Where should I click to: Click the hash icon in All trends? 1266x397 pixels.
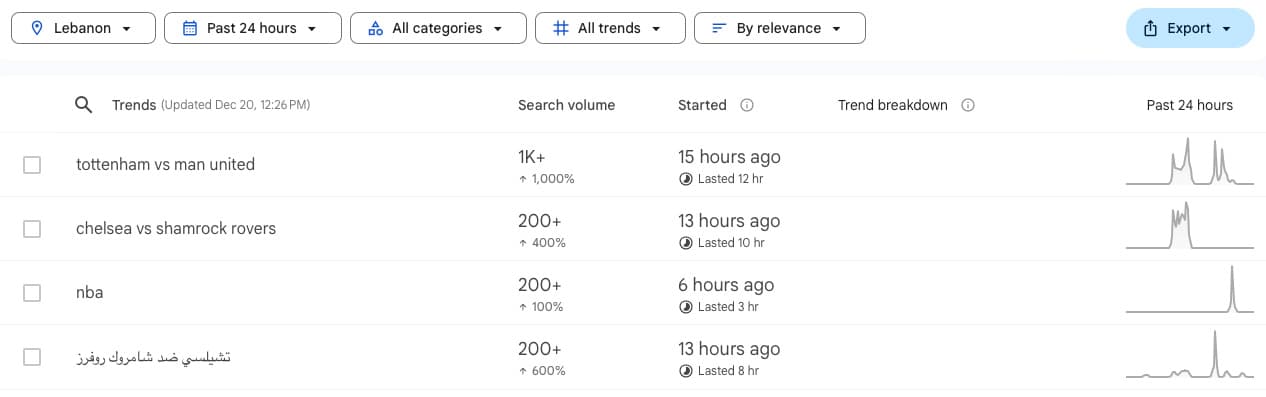[560, 28]
